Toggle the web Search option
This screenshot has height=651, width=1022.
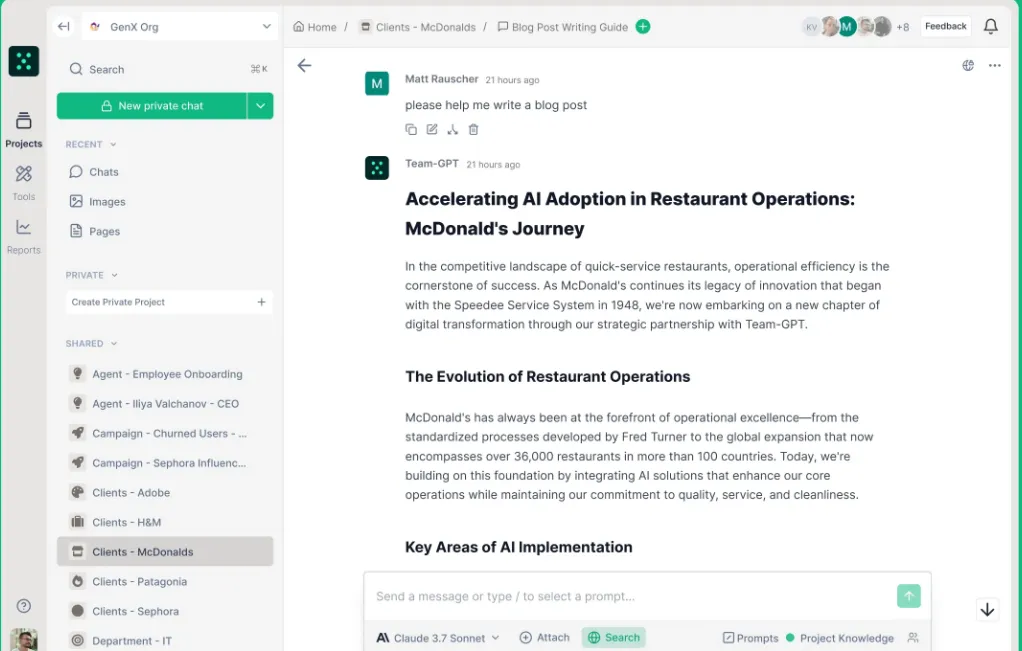point(613,637)
